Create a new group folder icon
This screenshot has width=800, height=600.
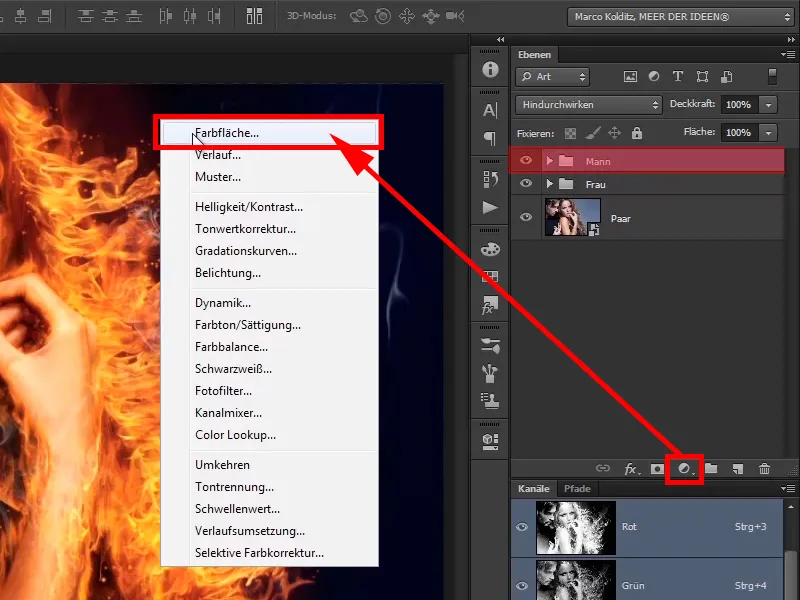coord(711,468)
